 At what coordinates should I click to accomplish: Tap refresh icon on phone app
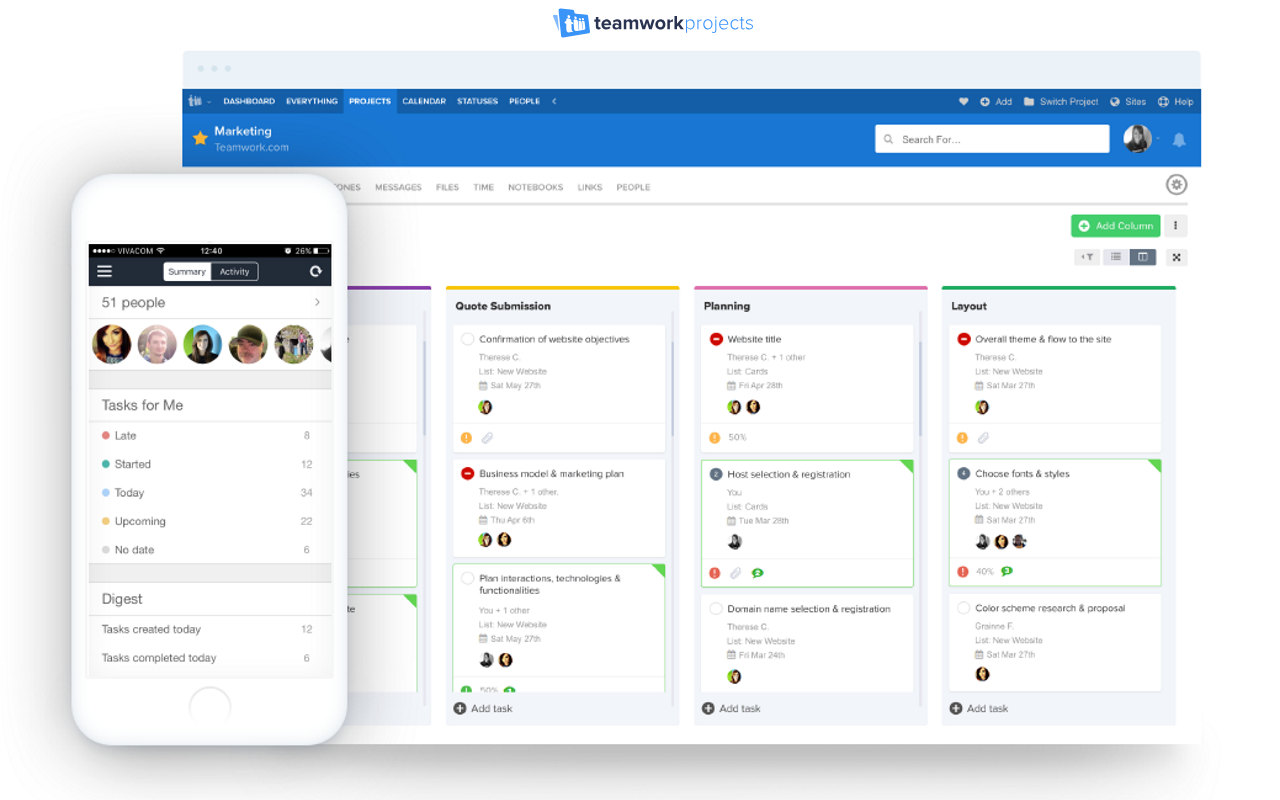(x=316, y=271)
